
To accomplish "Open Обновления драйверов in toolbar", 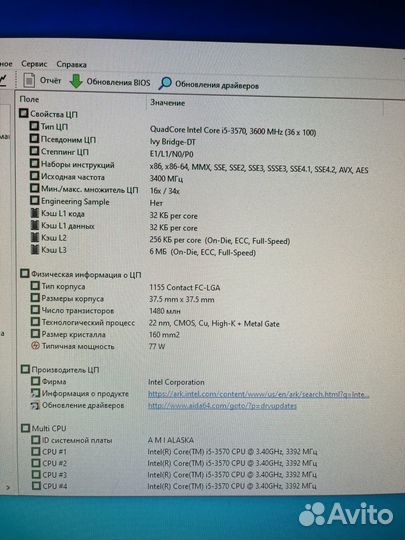I will pos(217,85).
